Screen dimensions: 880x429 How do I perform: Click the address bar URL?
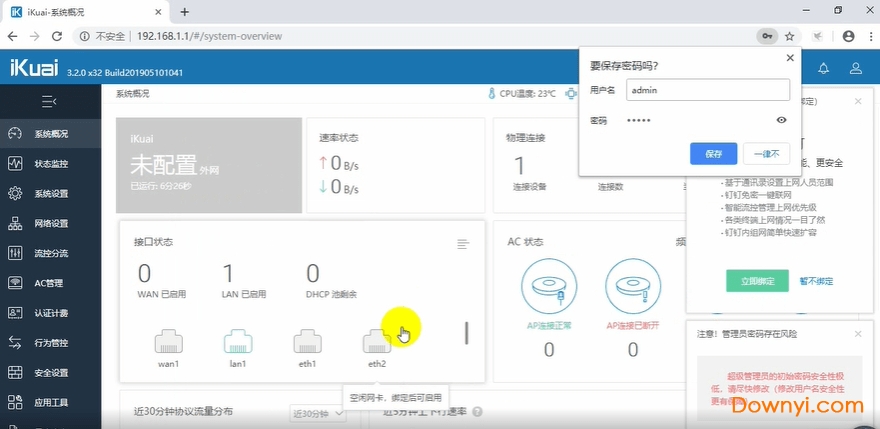pyautogui.click(x=209, y=36)
